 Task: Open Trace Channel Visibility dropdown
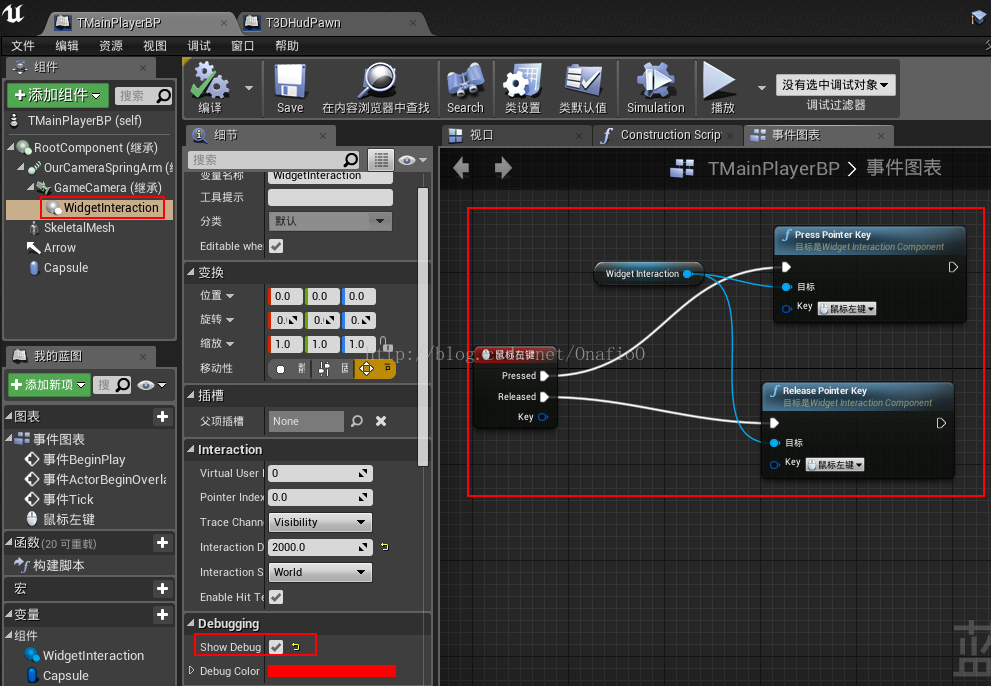(320, 522)
